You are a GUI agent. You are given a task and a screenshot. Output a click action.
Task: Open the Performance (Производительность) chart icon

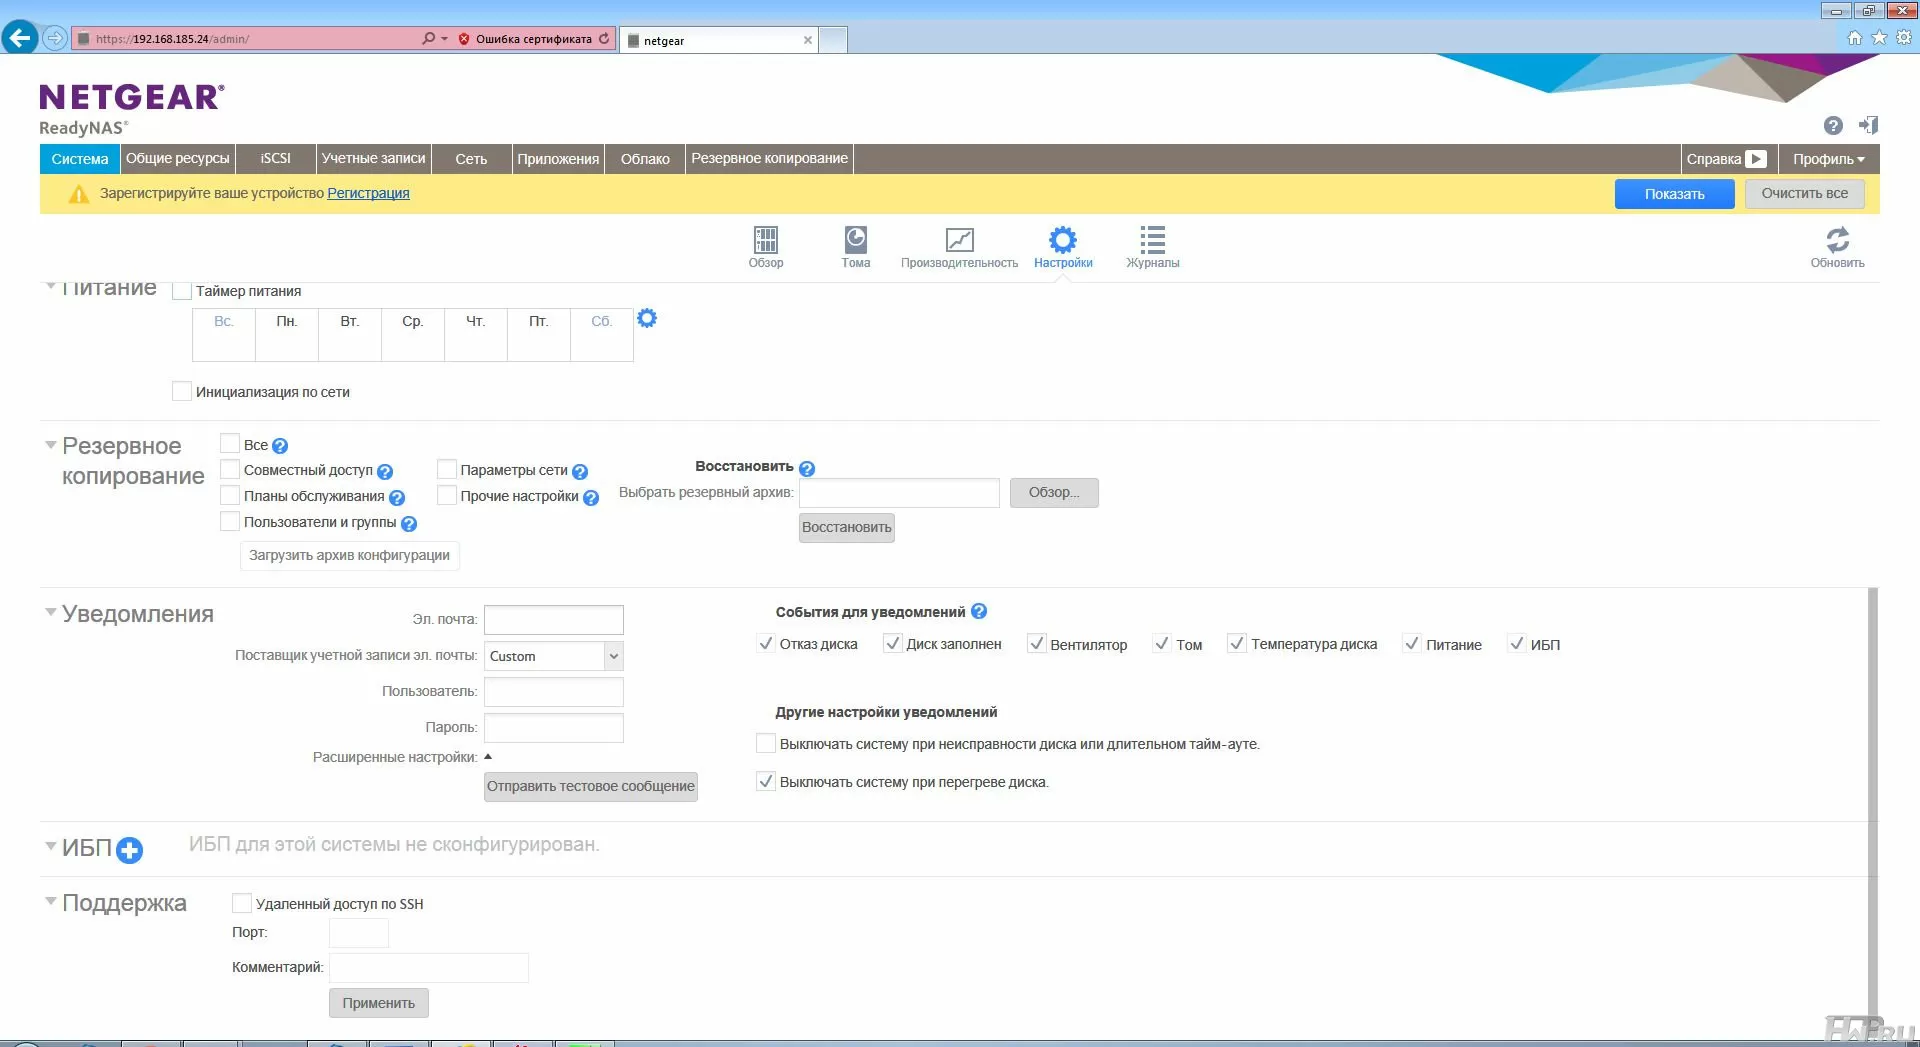959,241
